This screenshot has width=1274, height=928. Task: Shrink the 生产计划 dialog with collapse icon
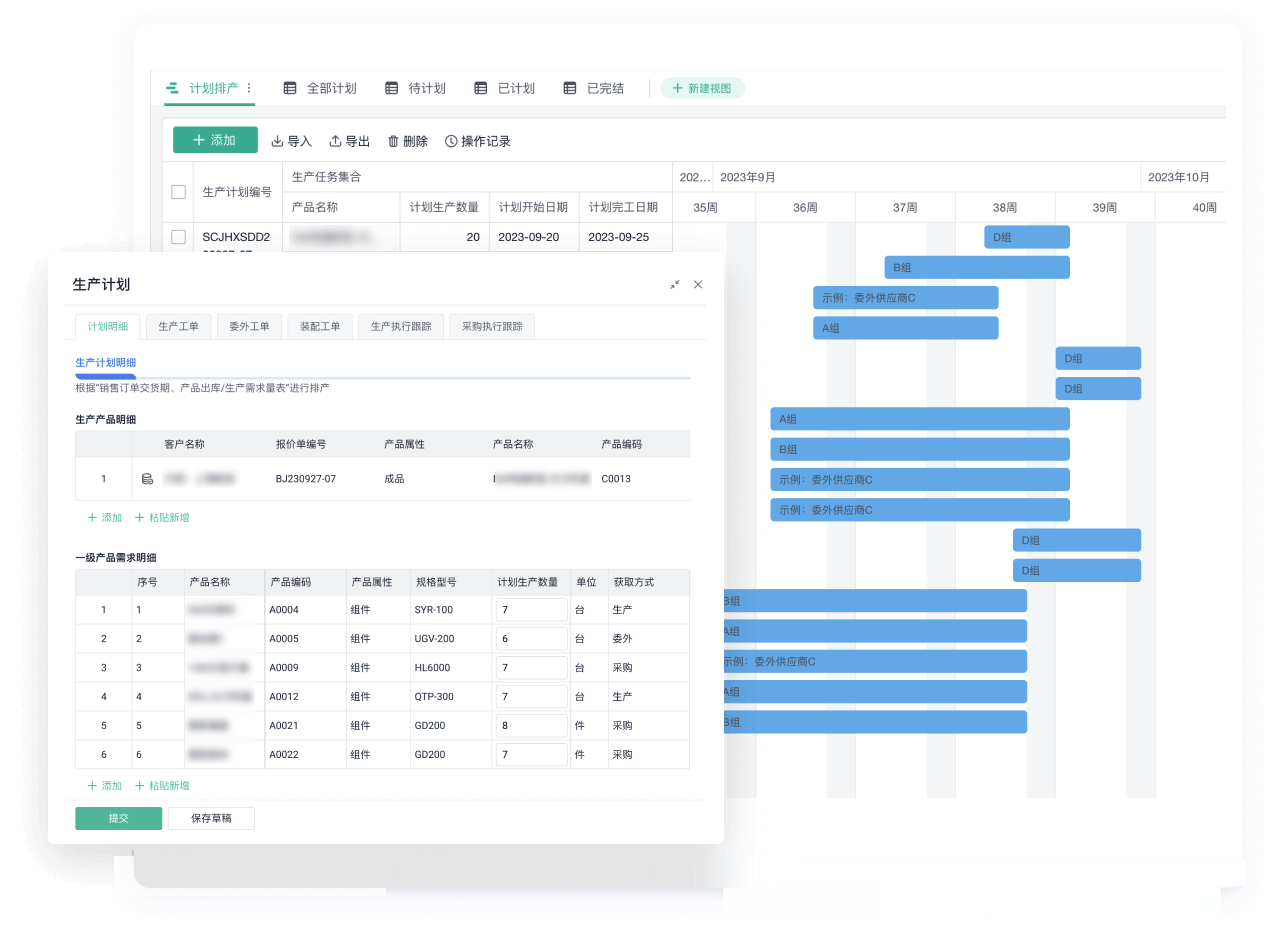point(675,285)
